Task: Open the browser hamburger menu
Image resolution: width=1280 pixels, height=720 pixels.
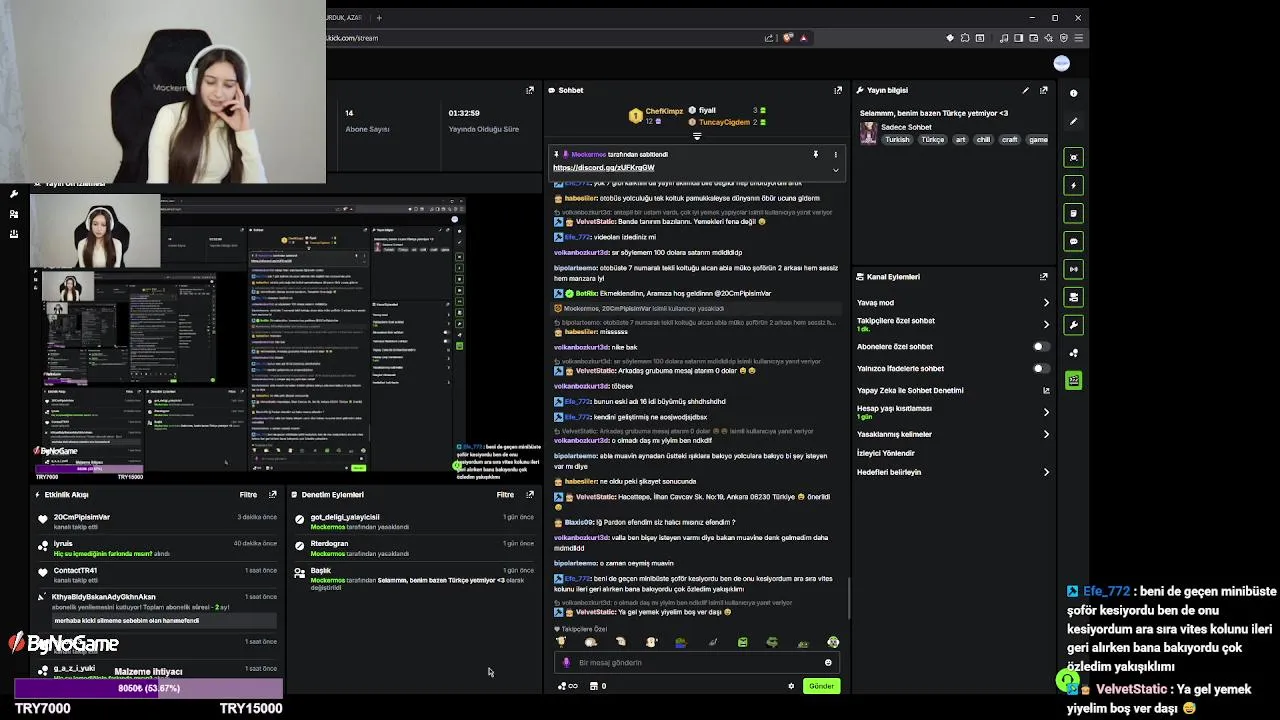Action: [x=1080, y=38]
